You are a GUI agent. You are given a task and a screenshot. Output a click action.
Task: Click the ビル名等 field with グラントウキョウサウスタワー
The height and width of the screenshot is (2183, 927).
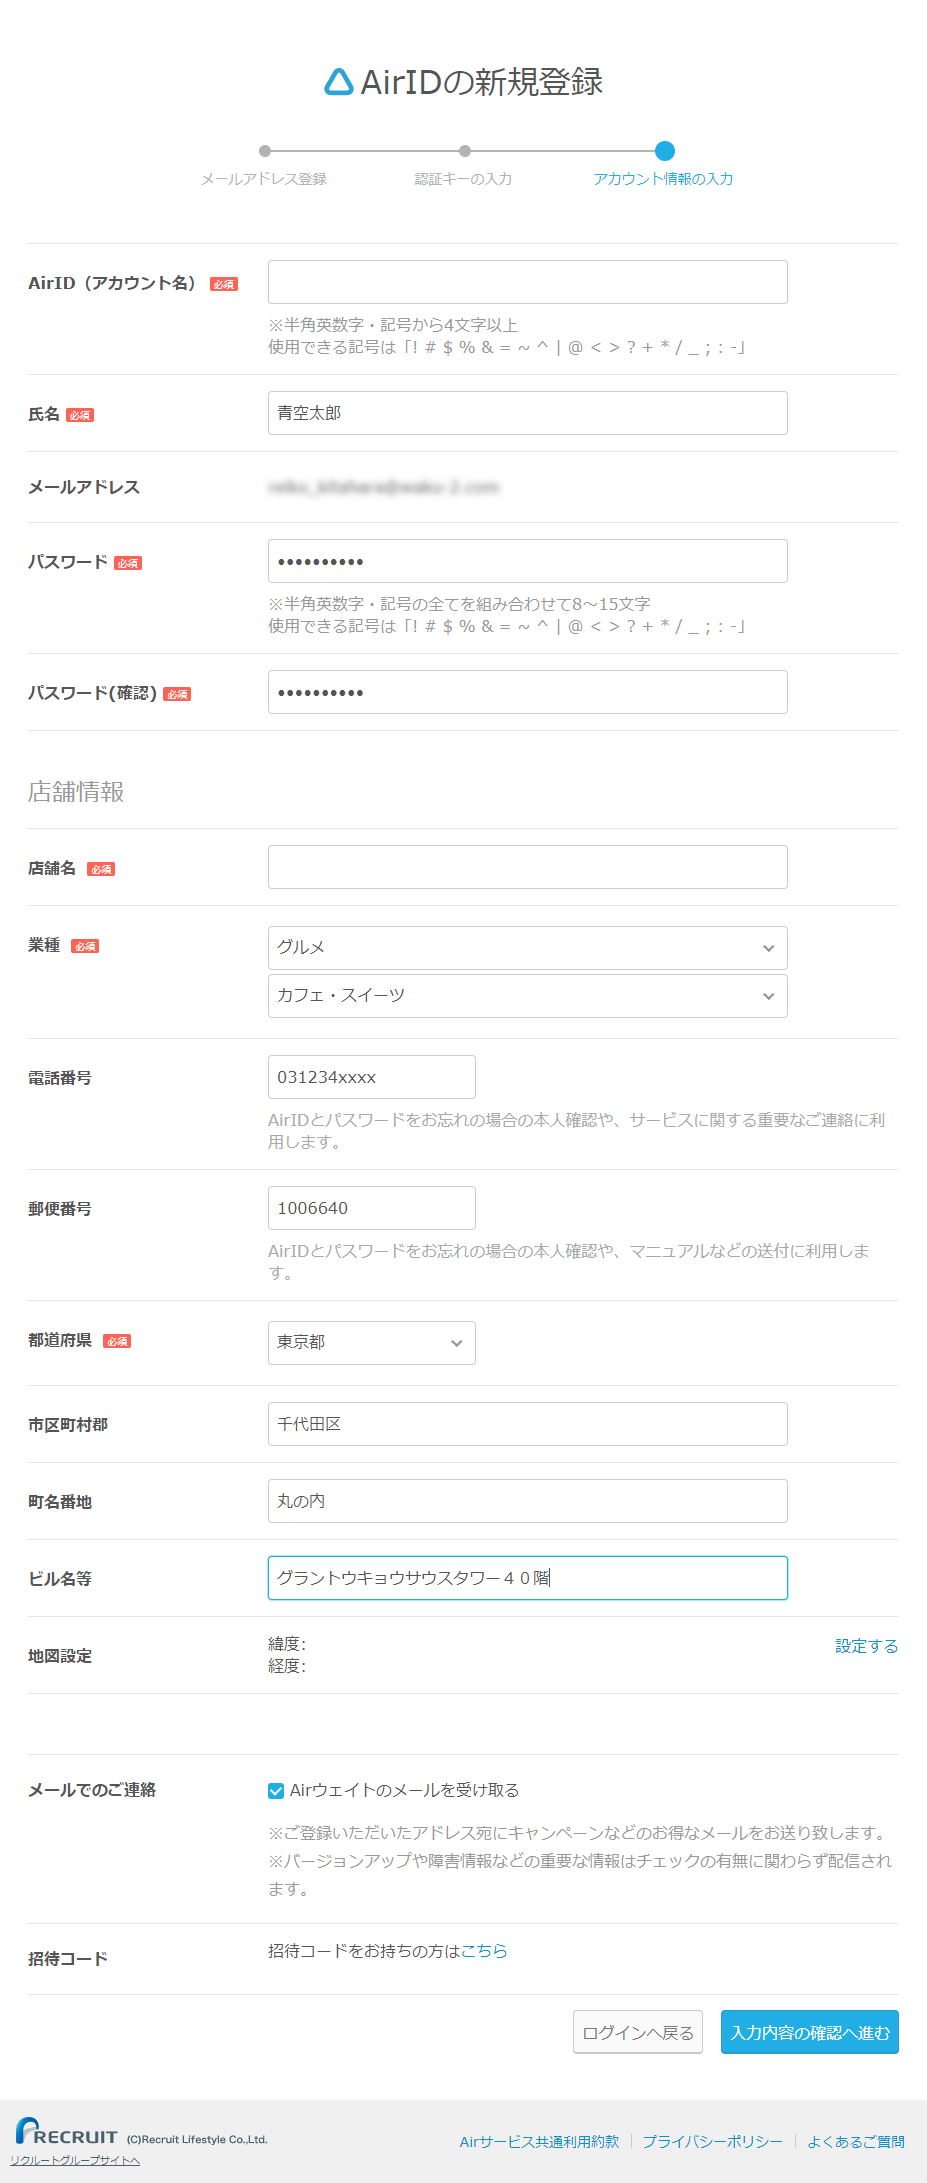coord(528,1578)
